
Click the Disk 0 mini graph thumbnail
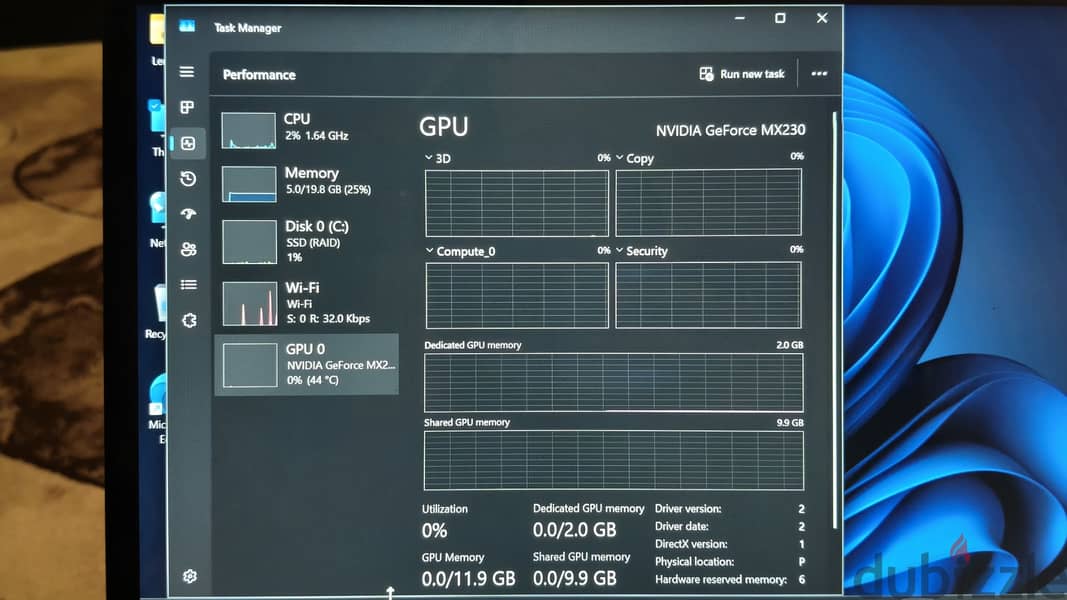click(250, 241)
